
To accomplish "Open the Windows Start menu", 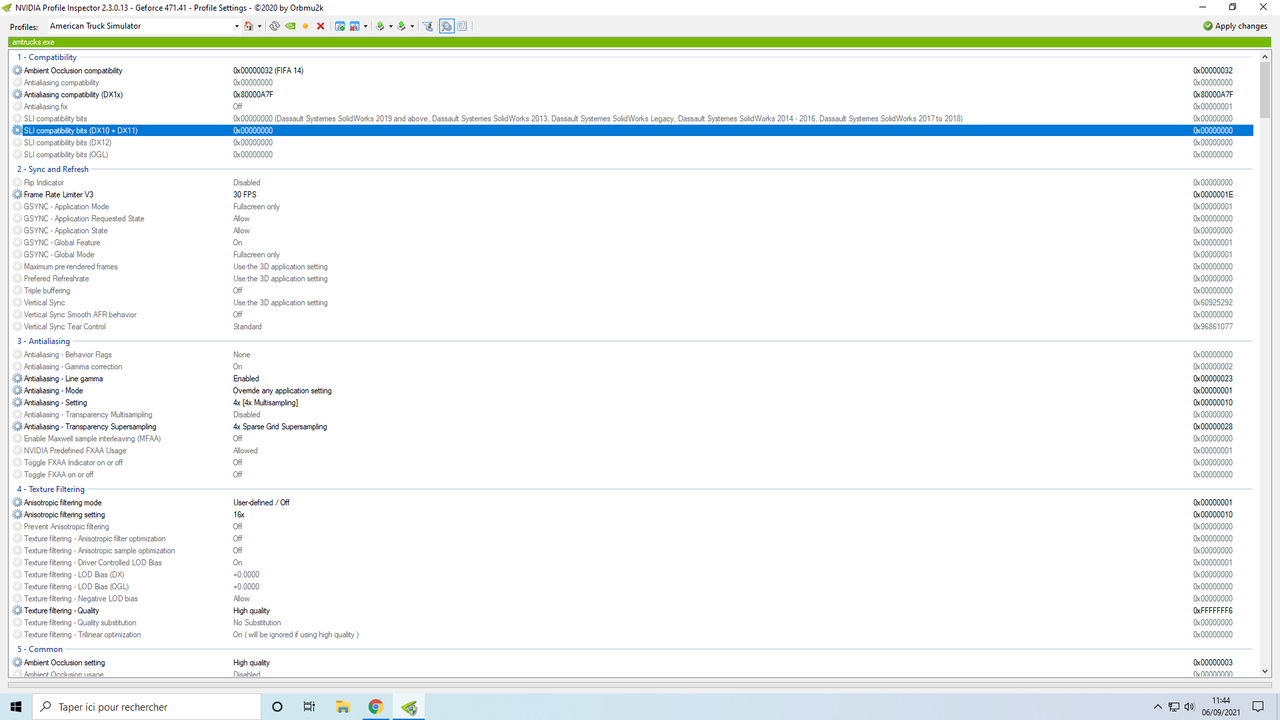I will 16,707.
